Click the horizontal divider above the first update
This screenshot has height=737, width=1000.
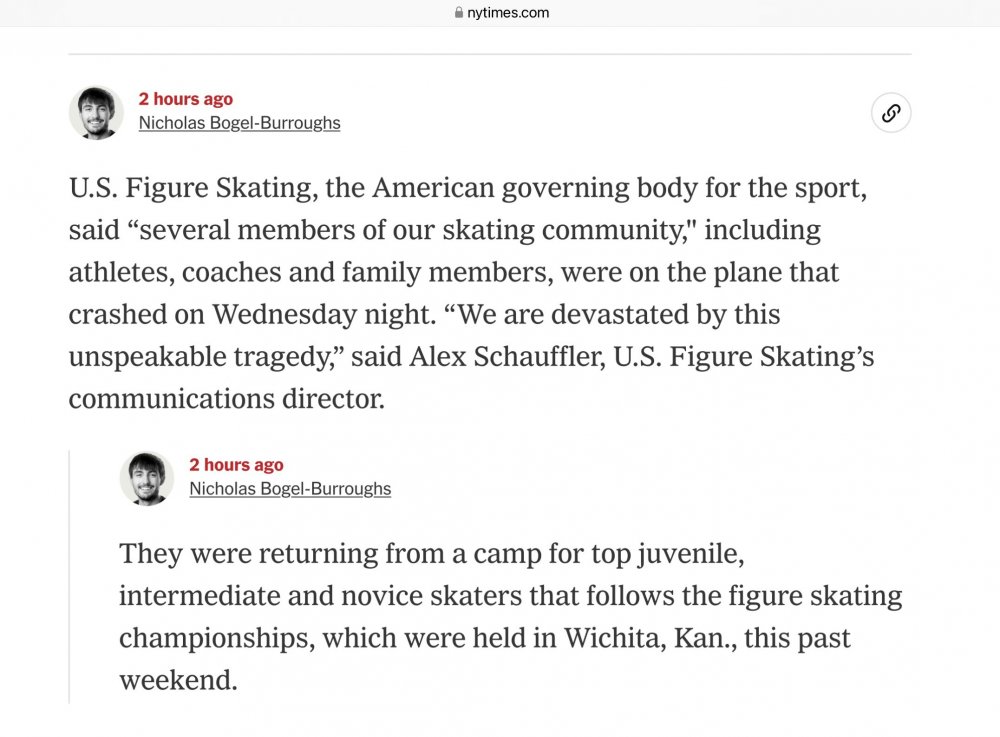click(x=490, y=54)
